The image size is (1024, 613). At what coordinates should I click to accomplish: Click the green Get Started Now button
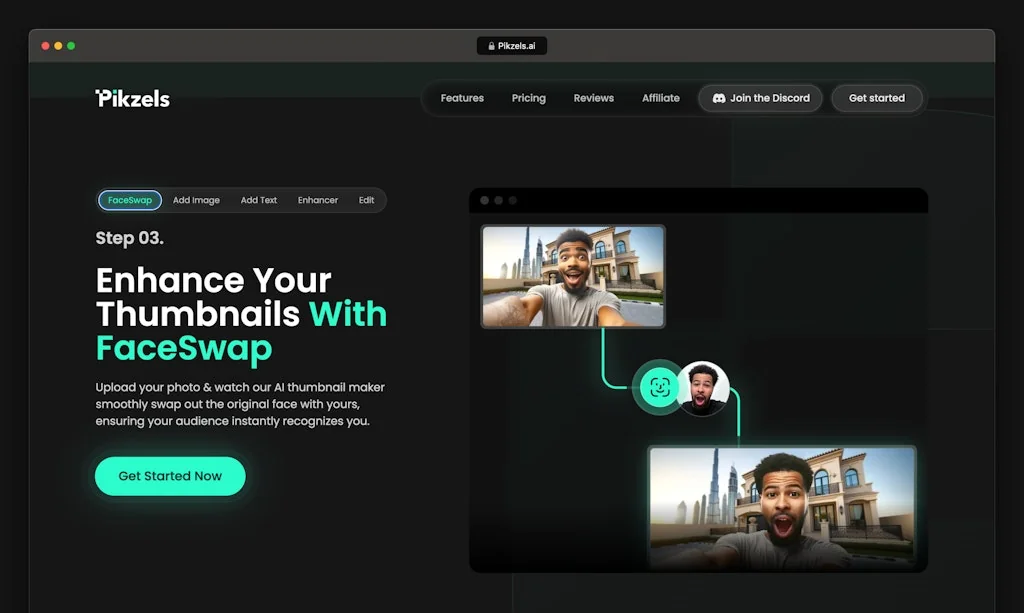(170, 476)
